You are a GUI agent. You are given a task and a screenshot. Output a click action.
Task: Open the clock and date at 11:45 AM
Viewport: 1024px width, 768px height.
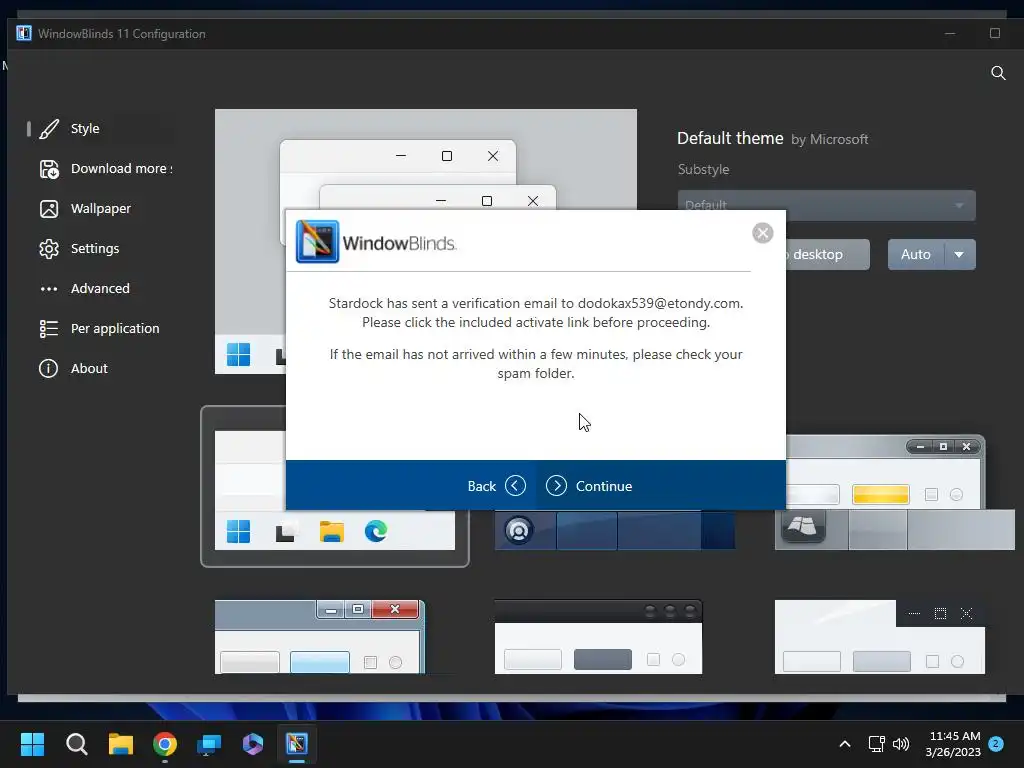953,744
